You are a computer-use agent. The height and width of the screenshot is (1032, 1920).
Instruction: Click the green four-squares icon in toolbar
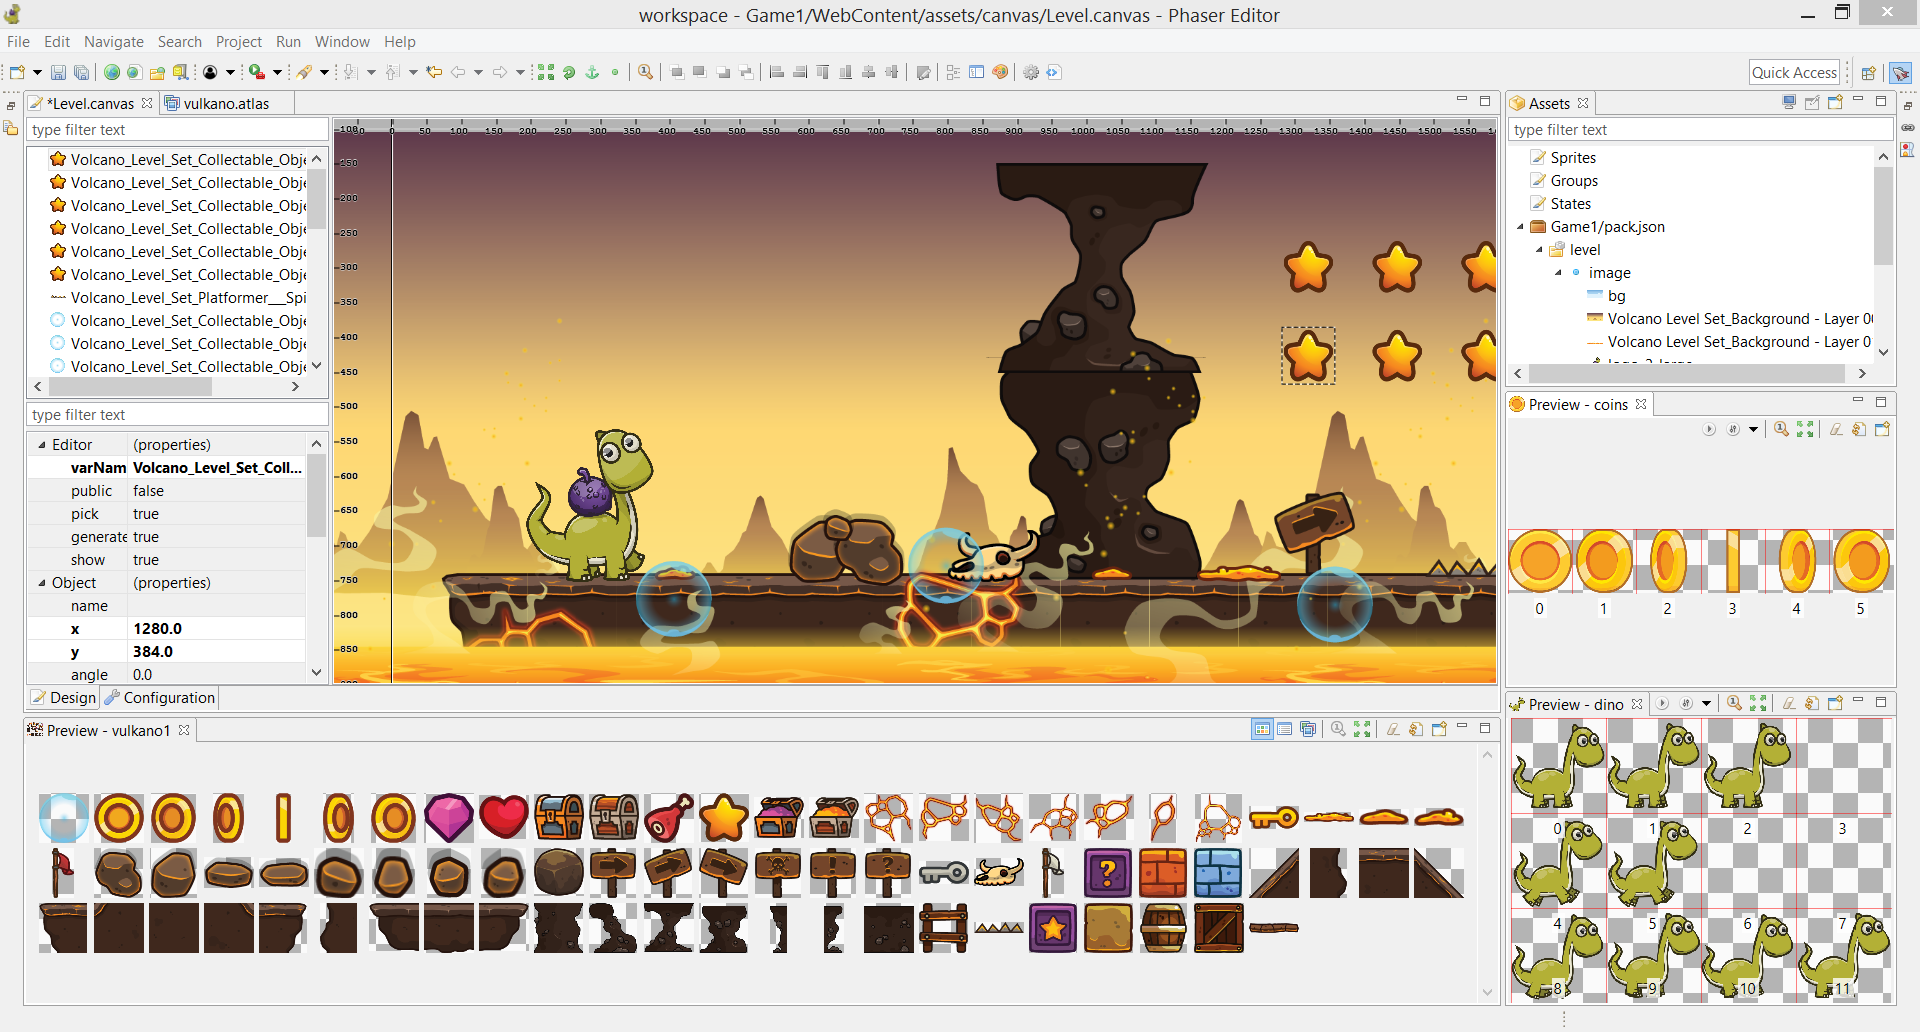(x=546, y=72)
